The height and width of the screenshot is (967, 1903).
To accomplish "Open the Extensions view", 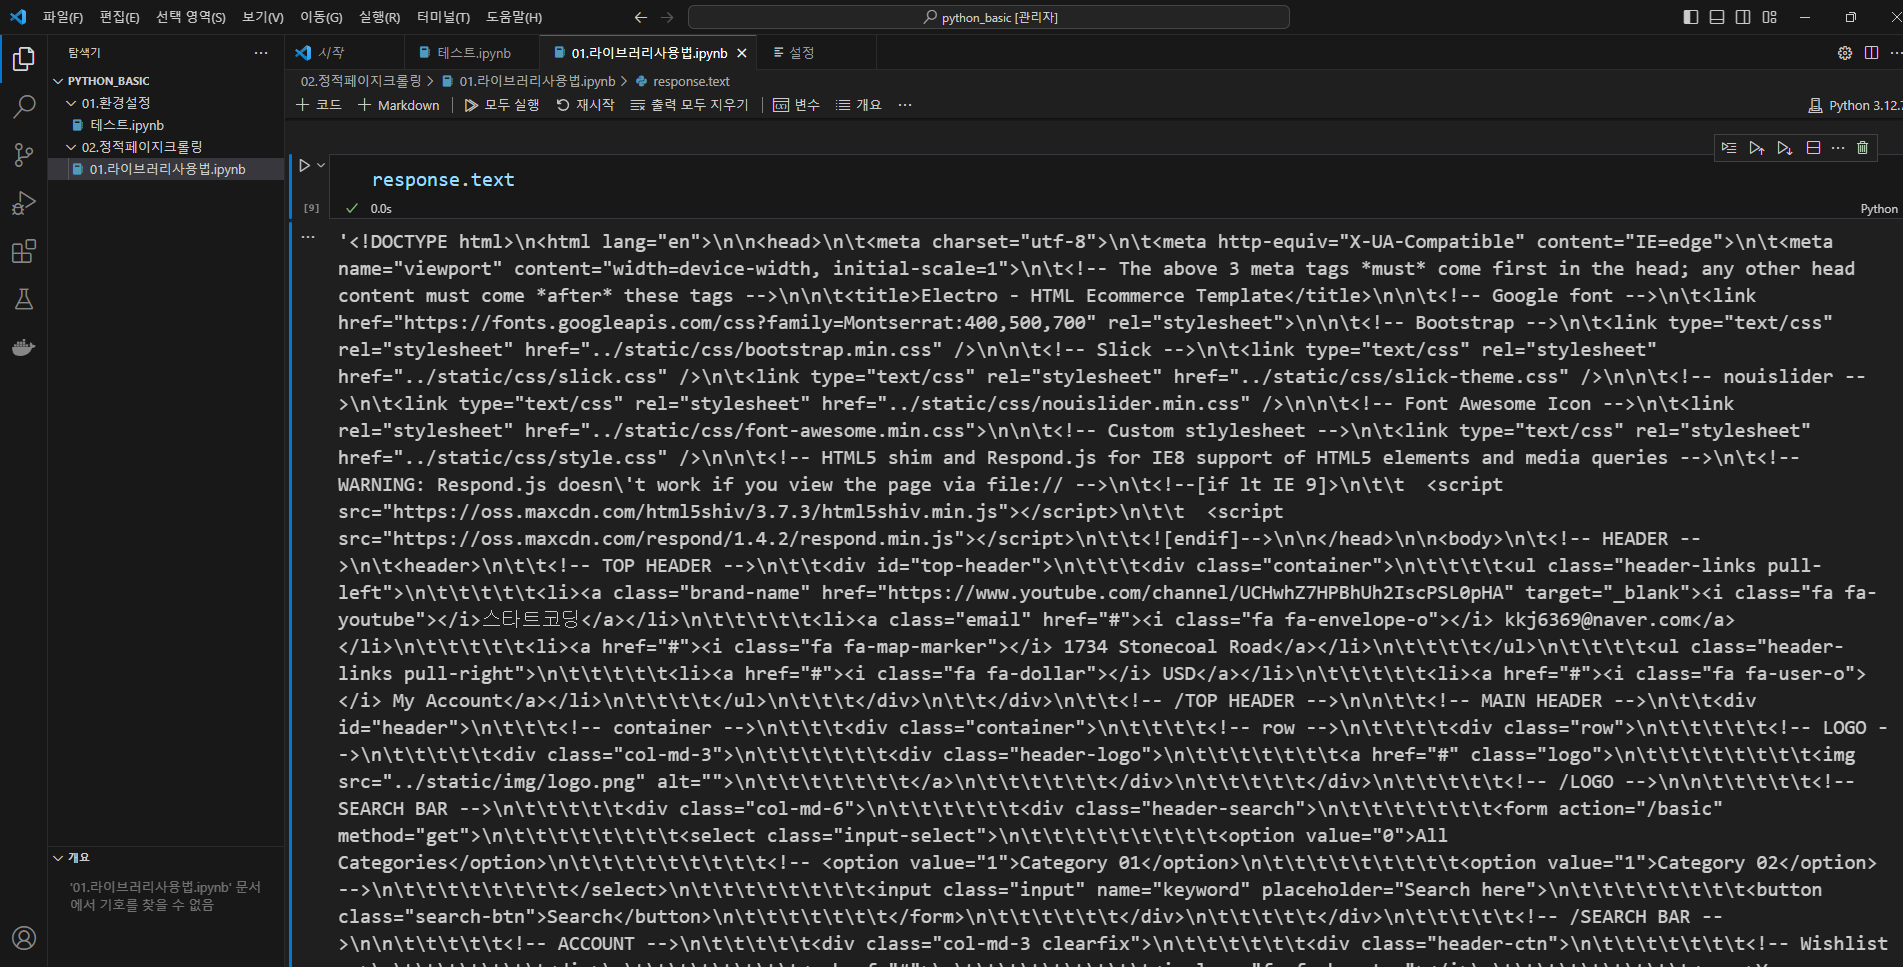I will tap(24, 251).
